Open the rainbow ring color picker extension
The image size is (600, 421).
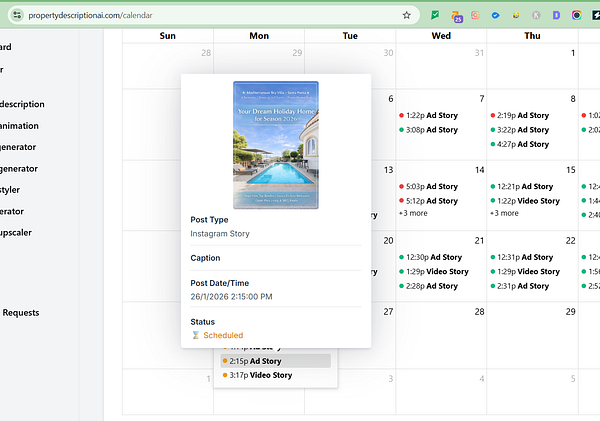tap(576, 15)
